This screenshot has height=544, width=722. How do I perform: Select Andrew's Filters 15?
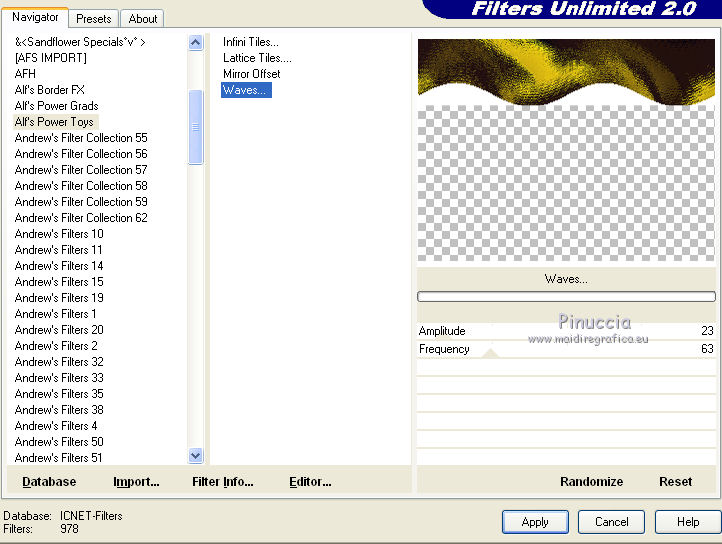59,282
